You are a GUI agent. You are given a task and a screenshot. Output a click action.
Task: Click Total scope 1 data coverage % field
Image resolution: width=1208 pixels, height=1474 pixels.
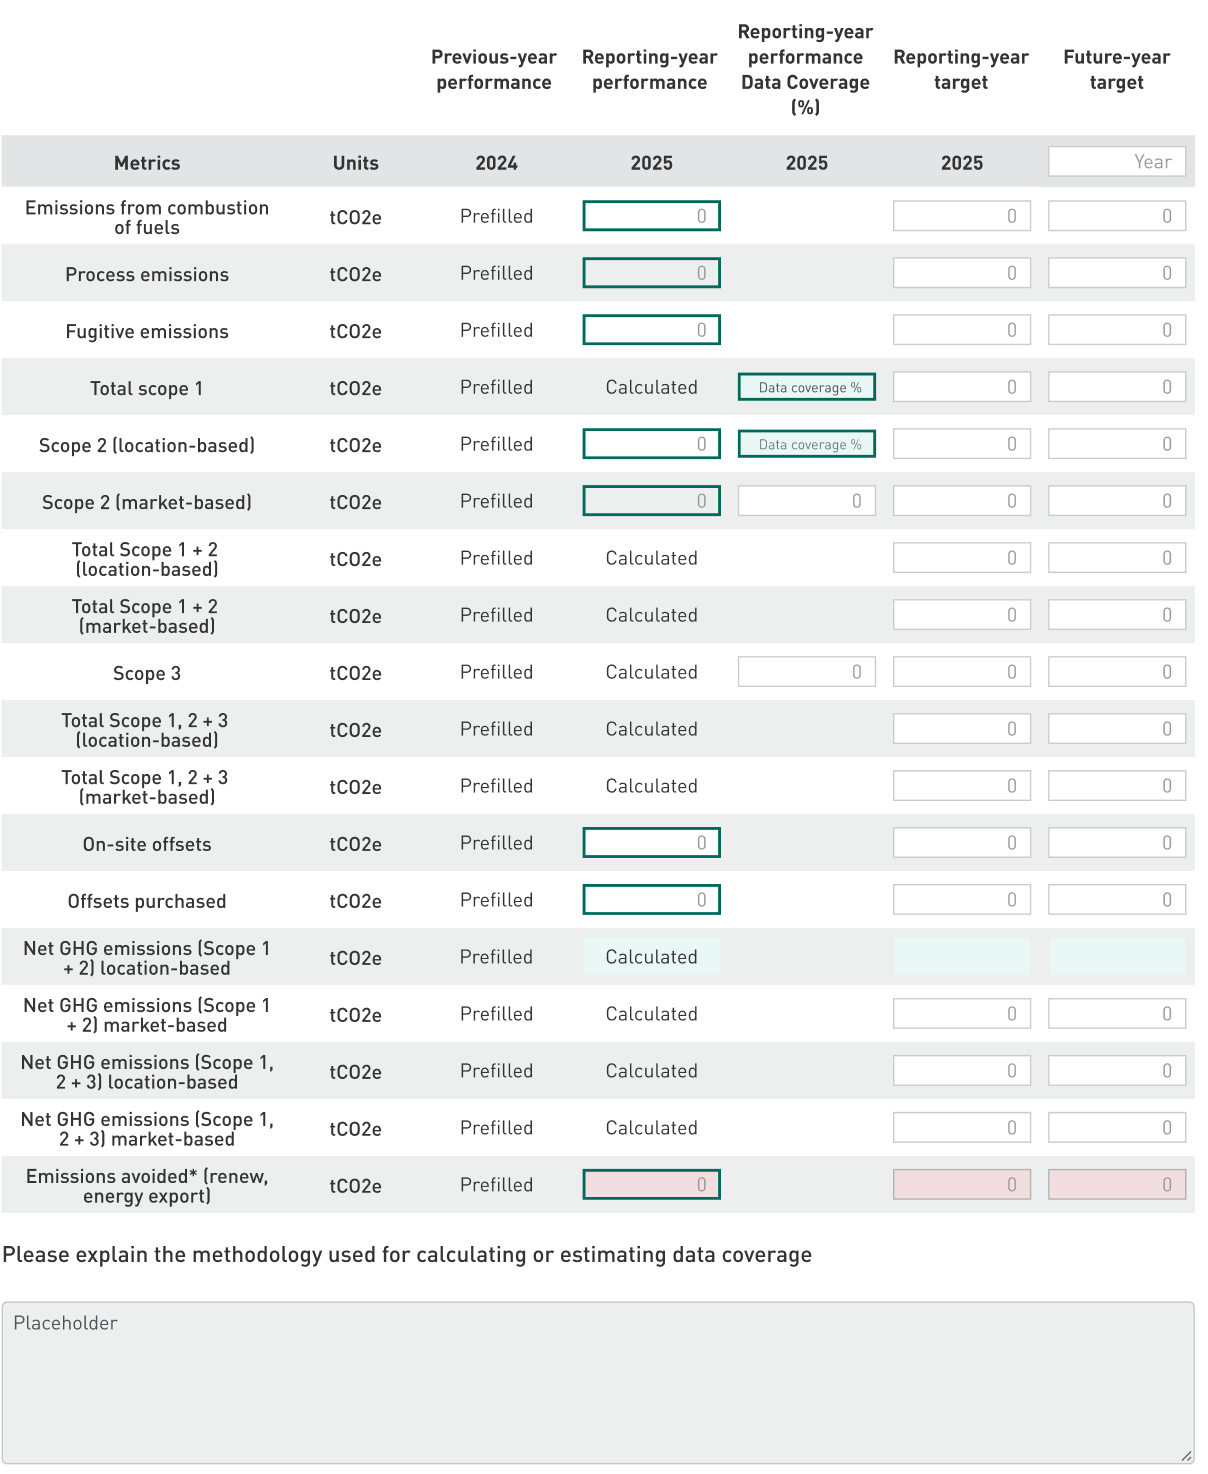(x=806, y=387)
